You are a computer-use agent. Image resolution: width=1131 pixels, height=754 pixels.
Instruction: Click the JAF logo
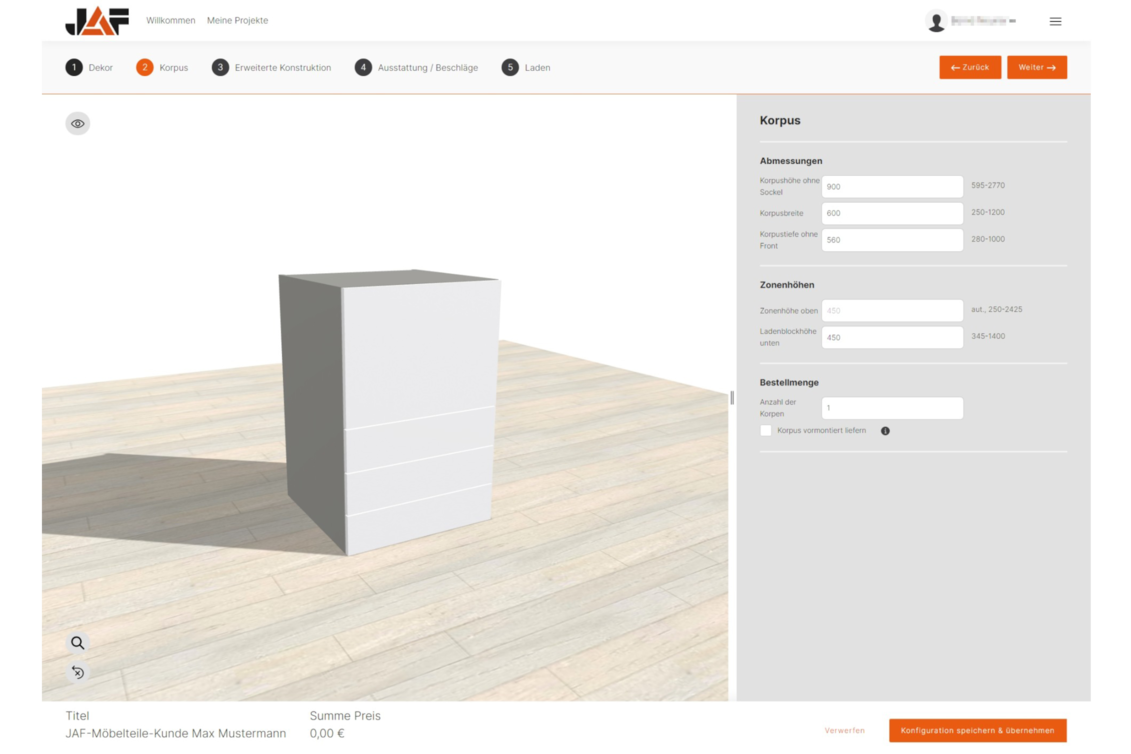97,21
